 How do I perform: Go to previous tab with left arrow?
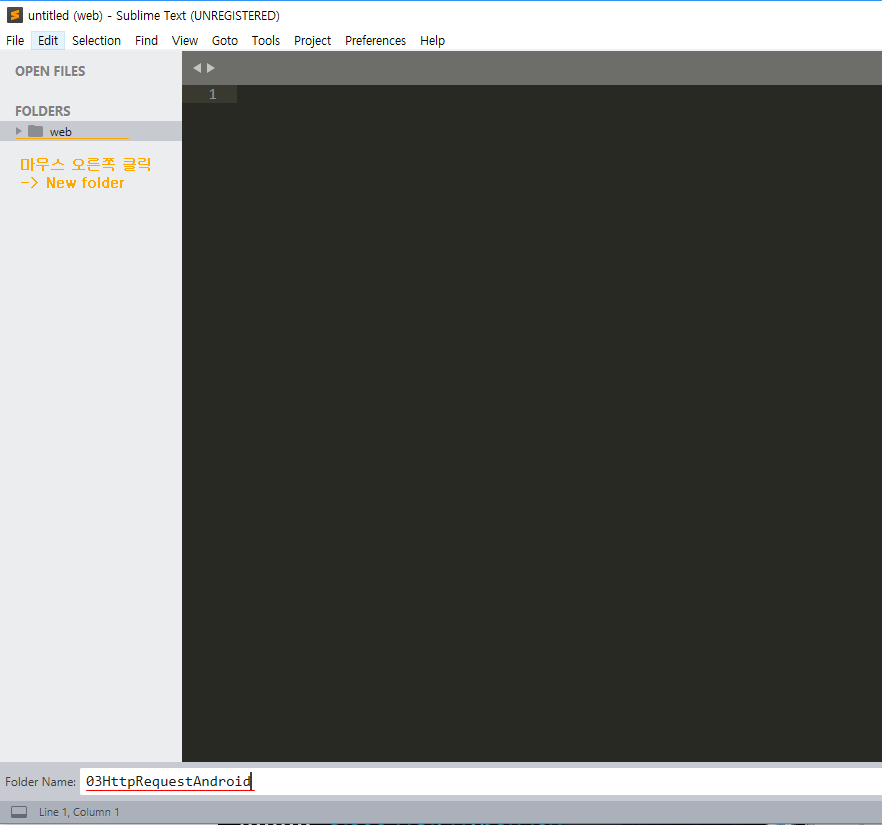(x=197, y=68)
